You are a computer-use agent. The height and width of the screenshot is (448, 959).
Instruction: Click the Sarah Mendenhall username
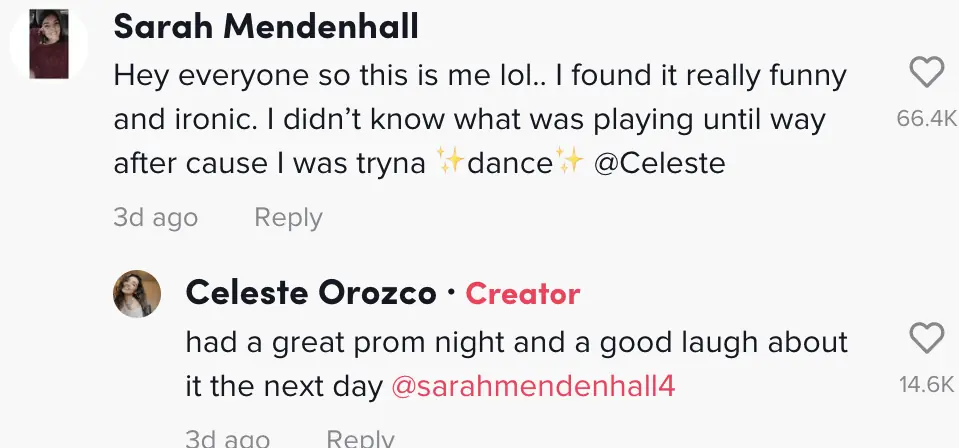(x=266, y=27)
